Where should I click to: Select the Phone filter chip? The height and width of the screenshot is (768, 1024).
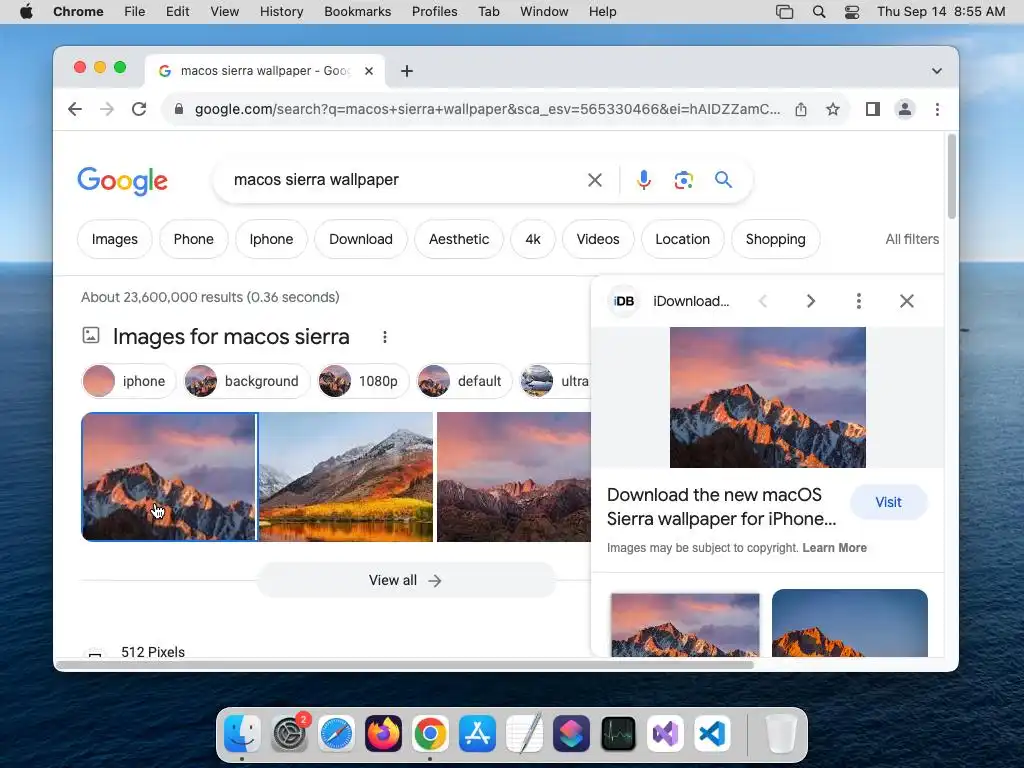click(x=193, y=239)
